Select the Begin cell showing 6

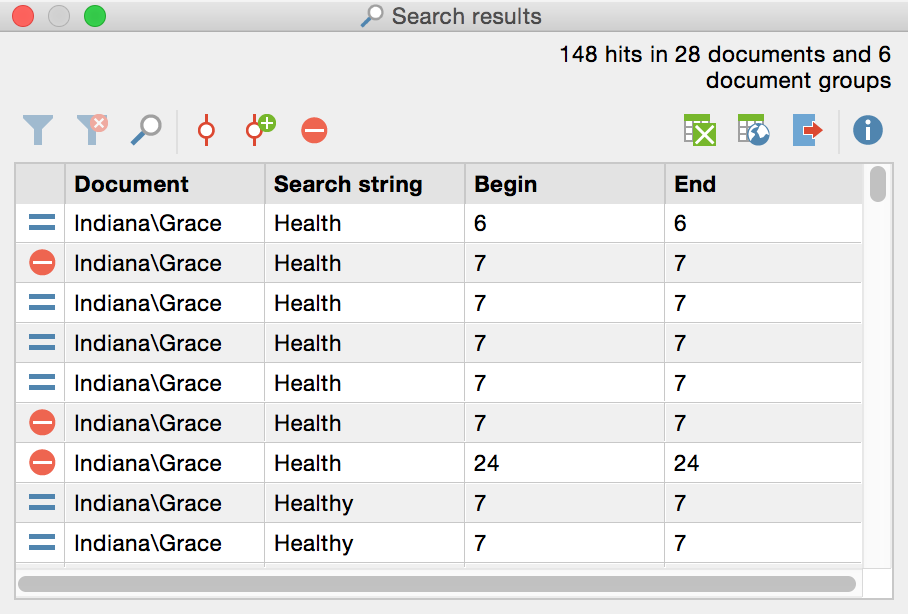(565, 223)
